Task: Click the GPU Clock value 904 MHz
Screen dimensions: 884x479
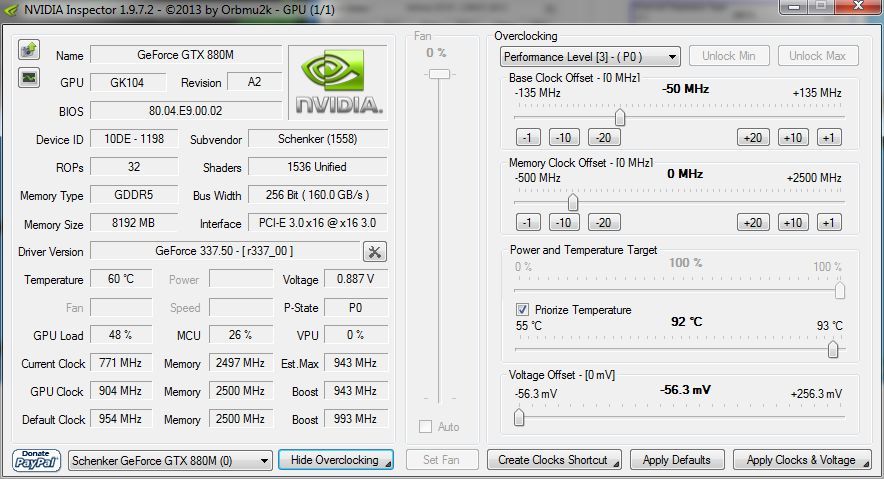Action: point(121,391)
